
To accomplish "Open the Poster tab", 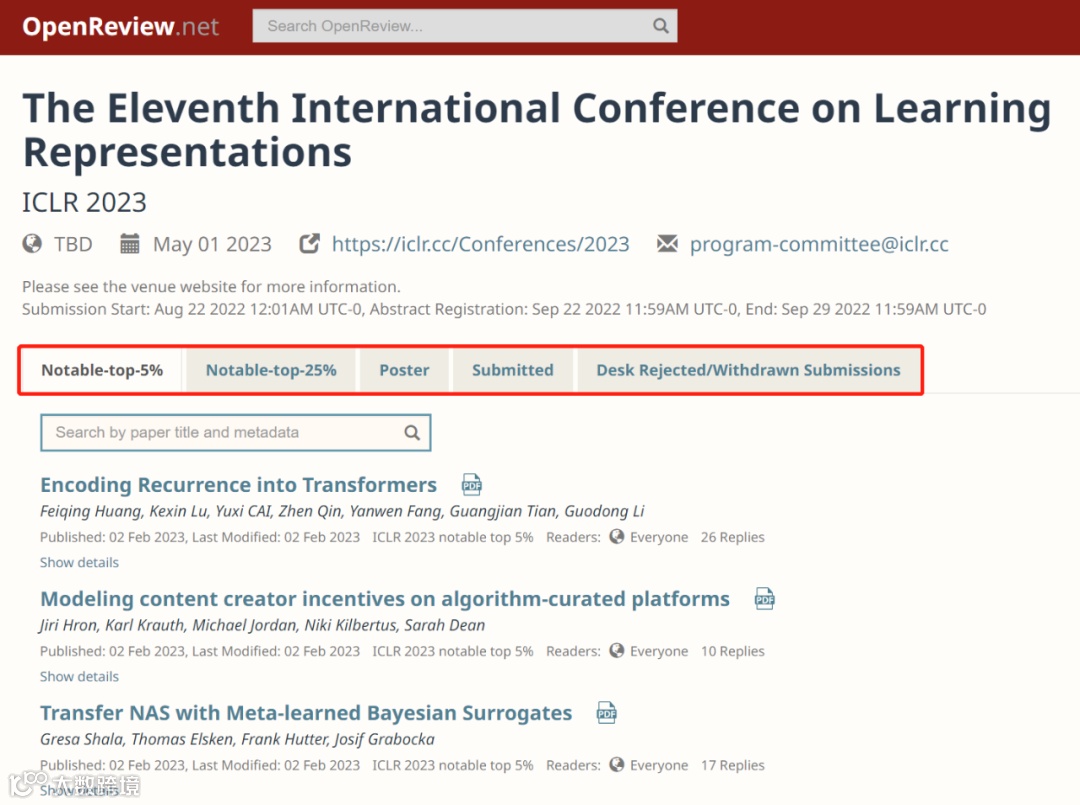I will click(404, 370).
